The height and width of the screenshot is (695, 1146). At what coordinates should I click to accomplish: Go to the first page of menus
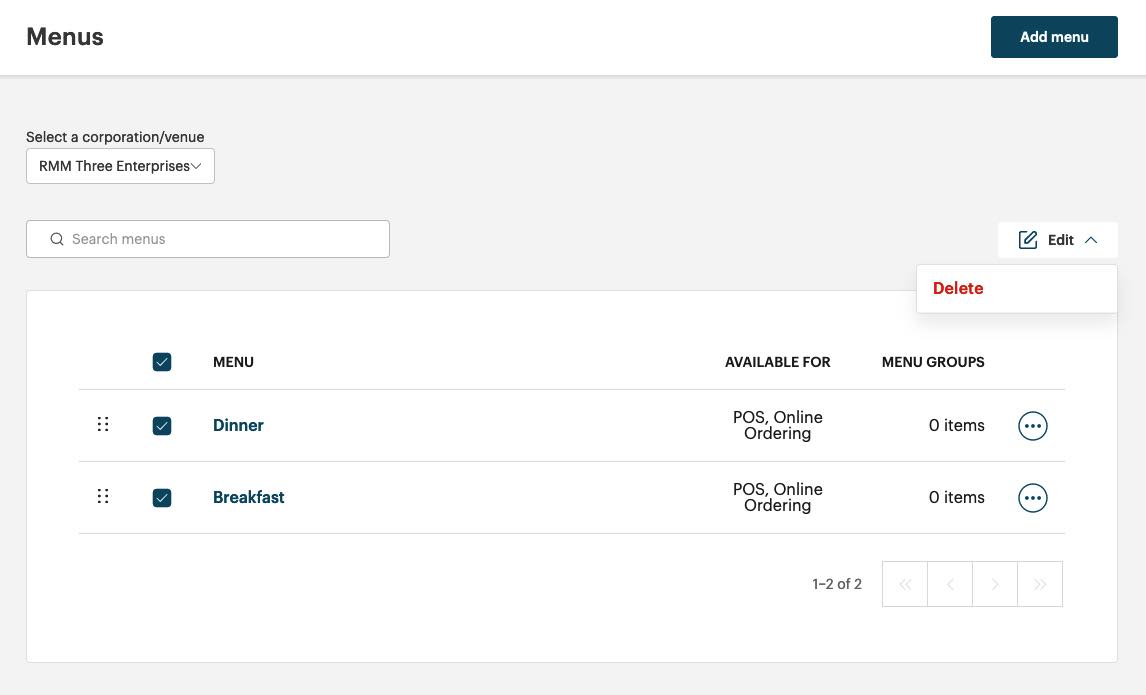click(x=905, y=584)
